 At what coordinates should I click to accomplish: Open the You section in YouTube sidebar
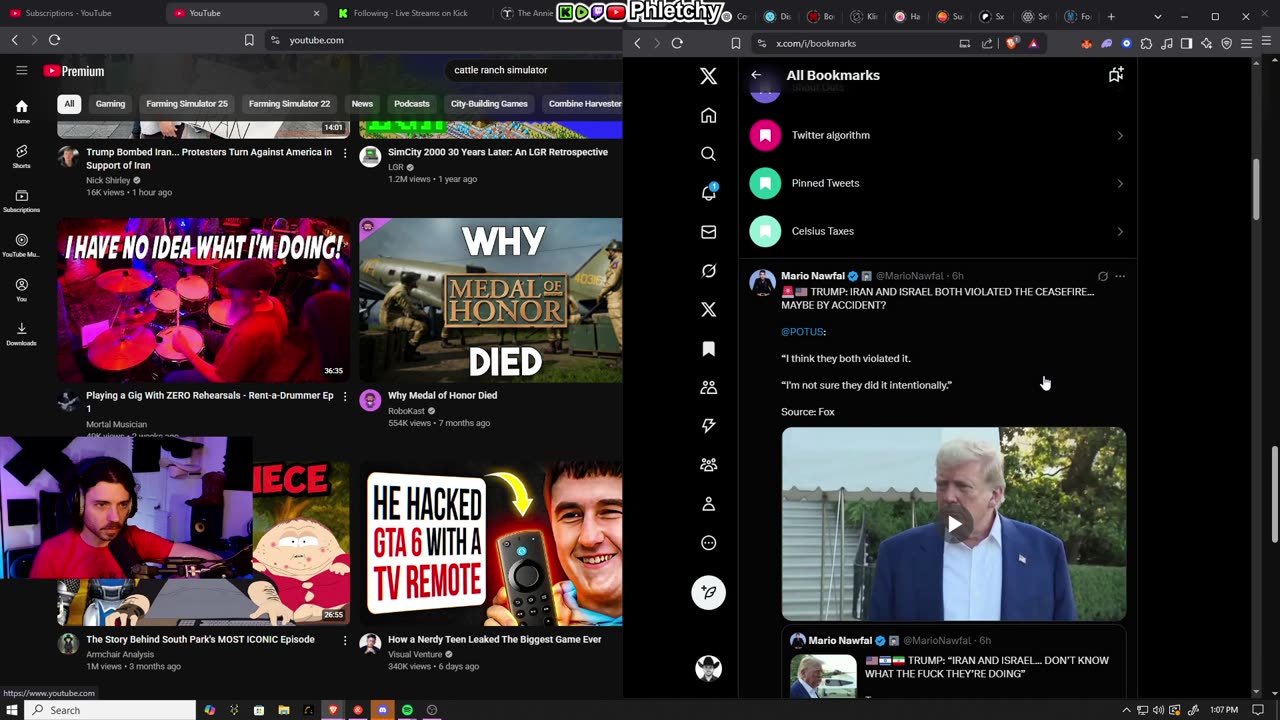pos(21,289)
